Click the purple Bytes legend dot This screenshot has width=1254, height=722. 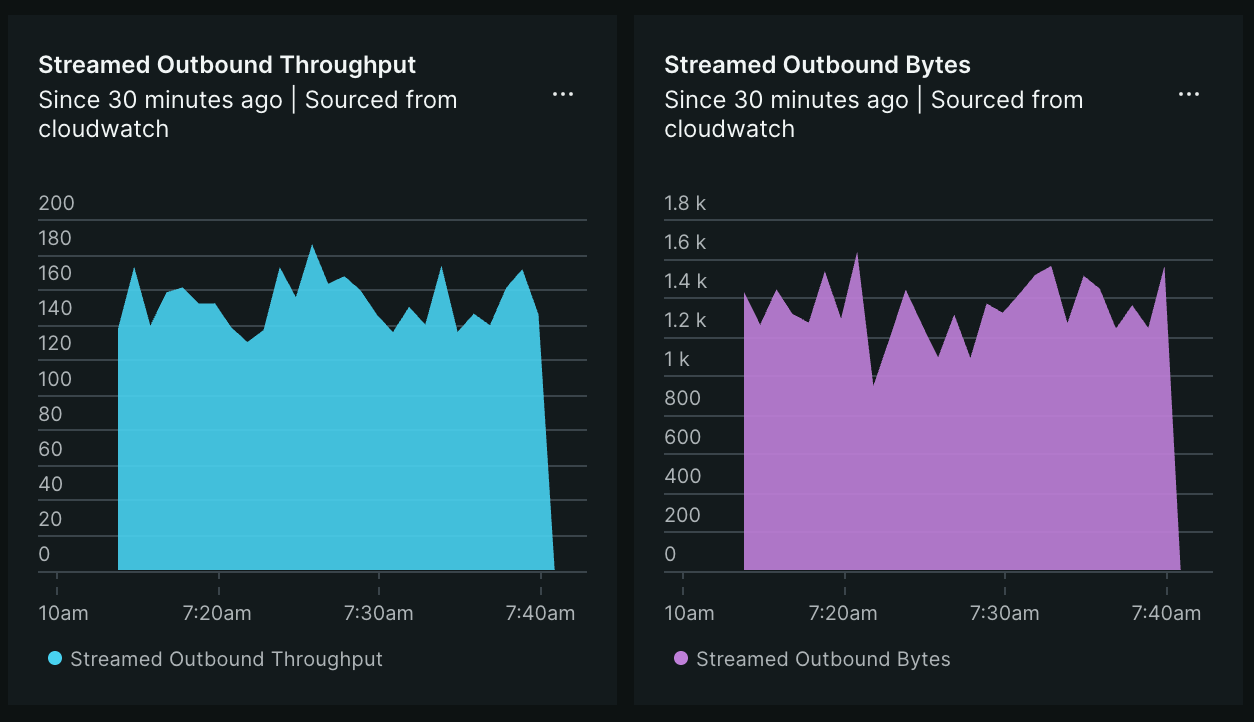click(x=681, y=658)
